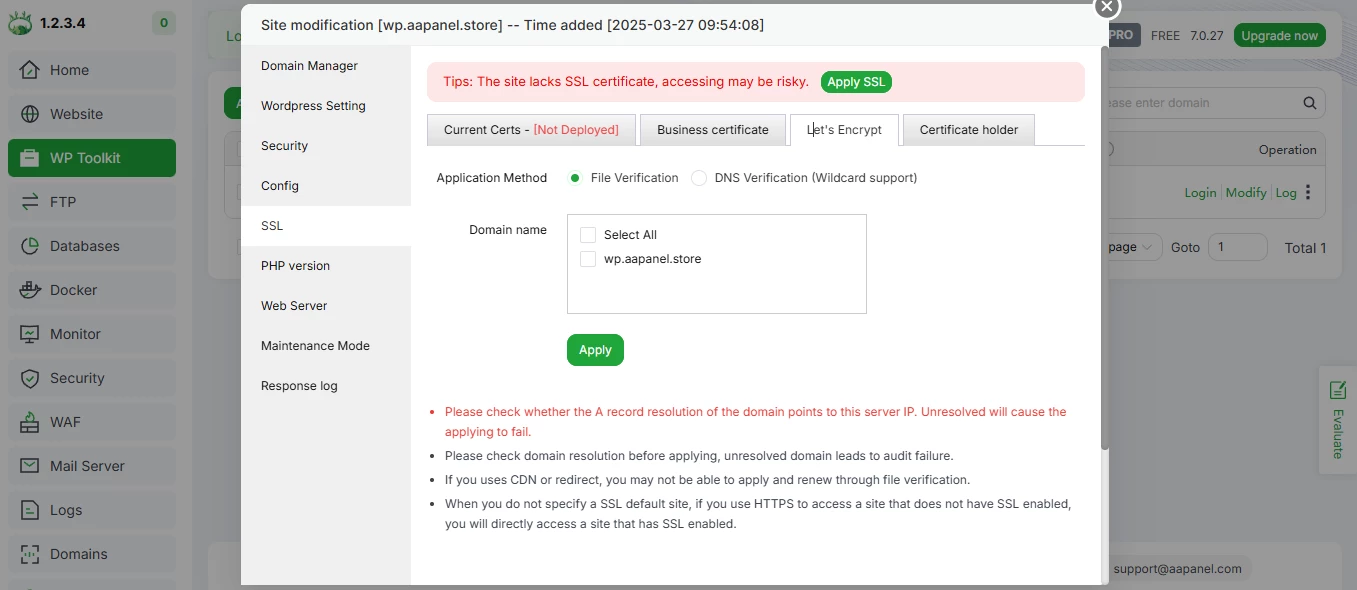1357x590 pixels.
Task: Collapse the Evaluate panel on the right edge
Action: [1338, 420]
